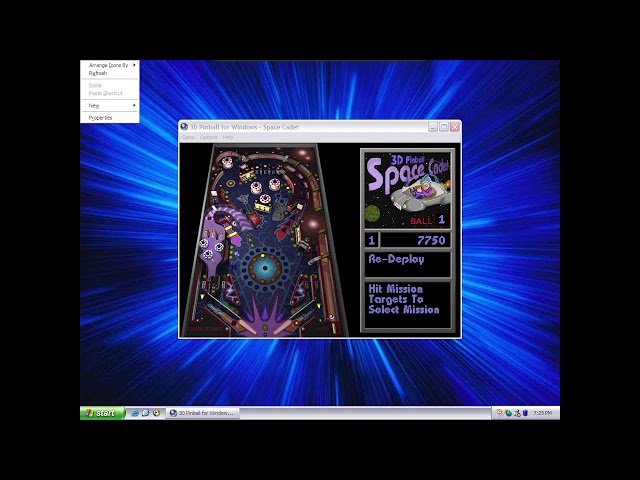Launch Internet Explorer from Quick Launch
The width and height of the screenshot is (640, 480).
tap(135, 413)
